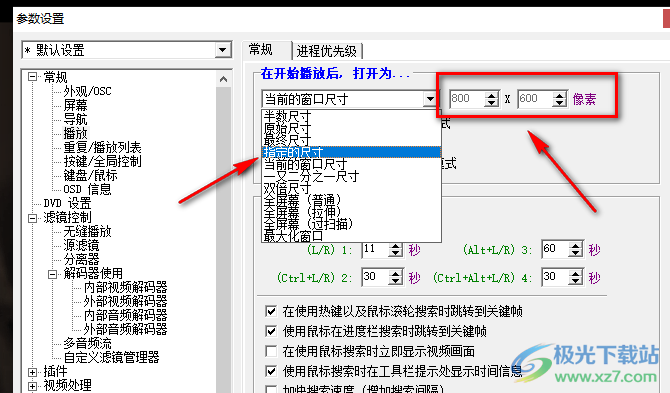Click the (Ctrl+Alt+L/R) 4 seconds field
Image resolution: width=670 pixels, height=393 pixels.
[x=555, y=277]
